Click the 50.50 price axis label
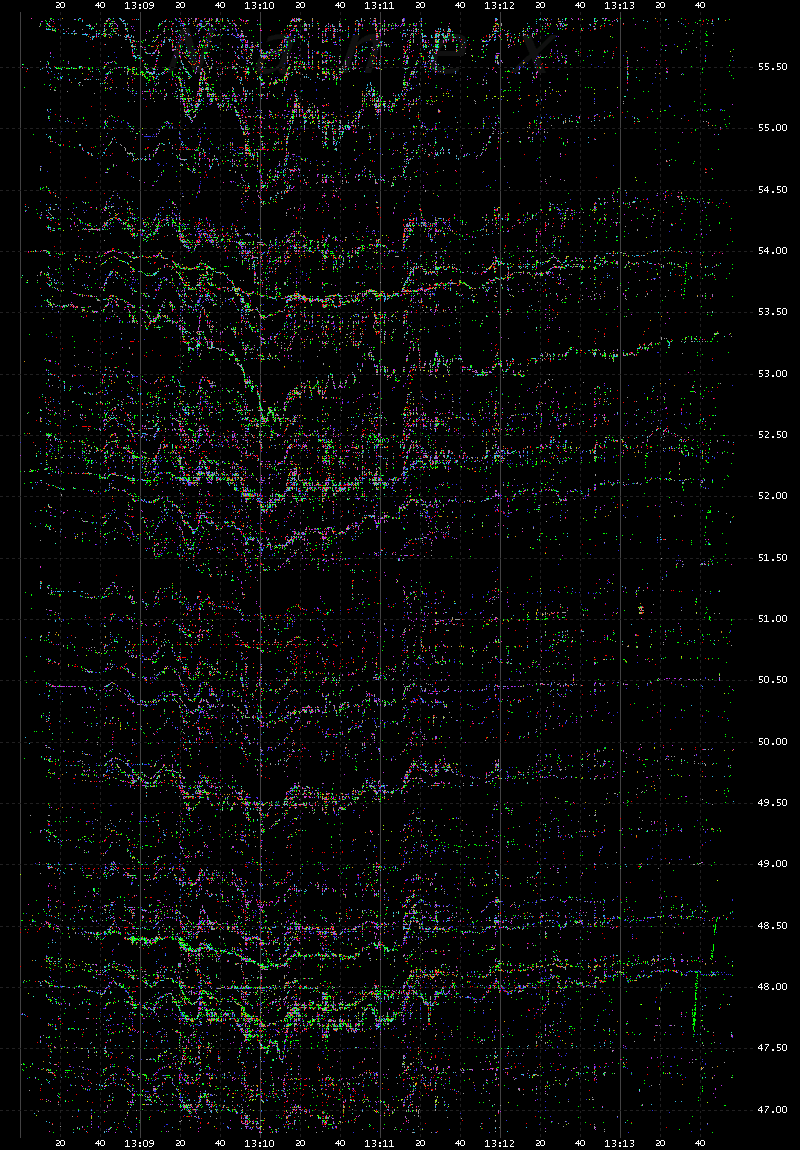 [x=773, y=681]
